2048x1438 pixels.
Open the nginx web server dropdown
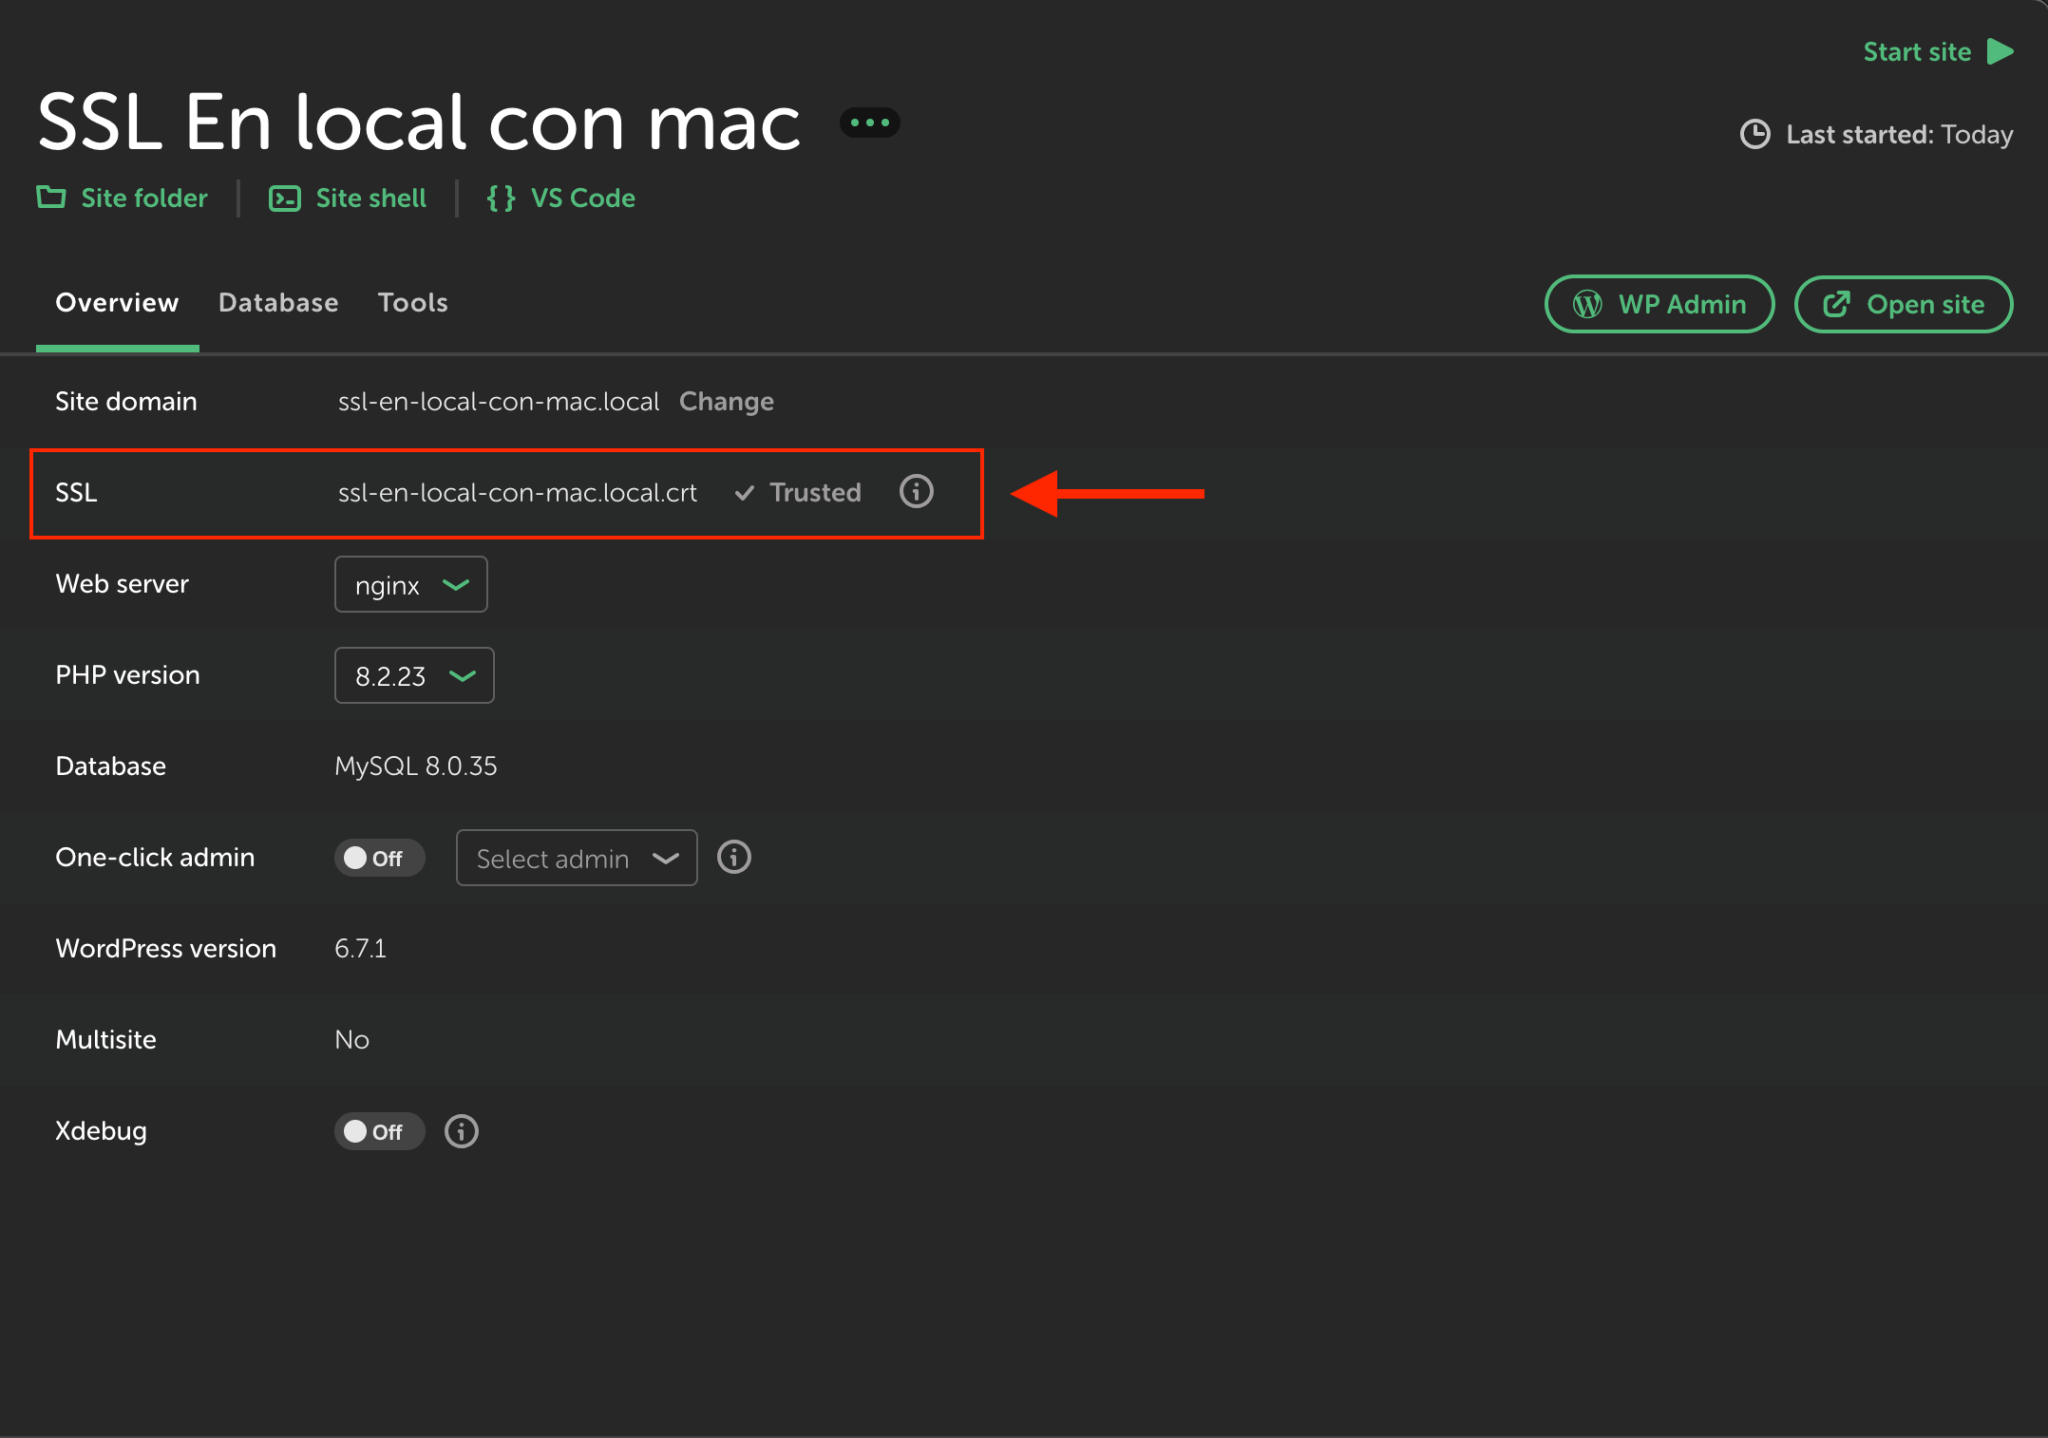410,584
